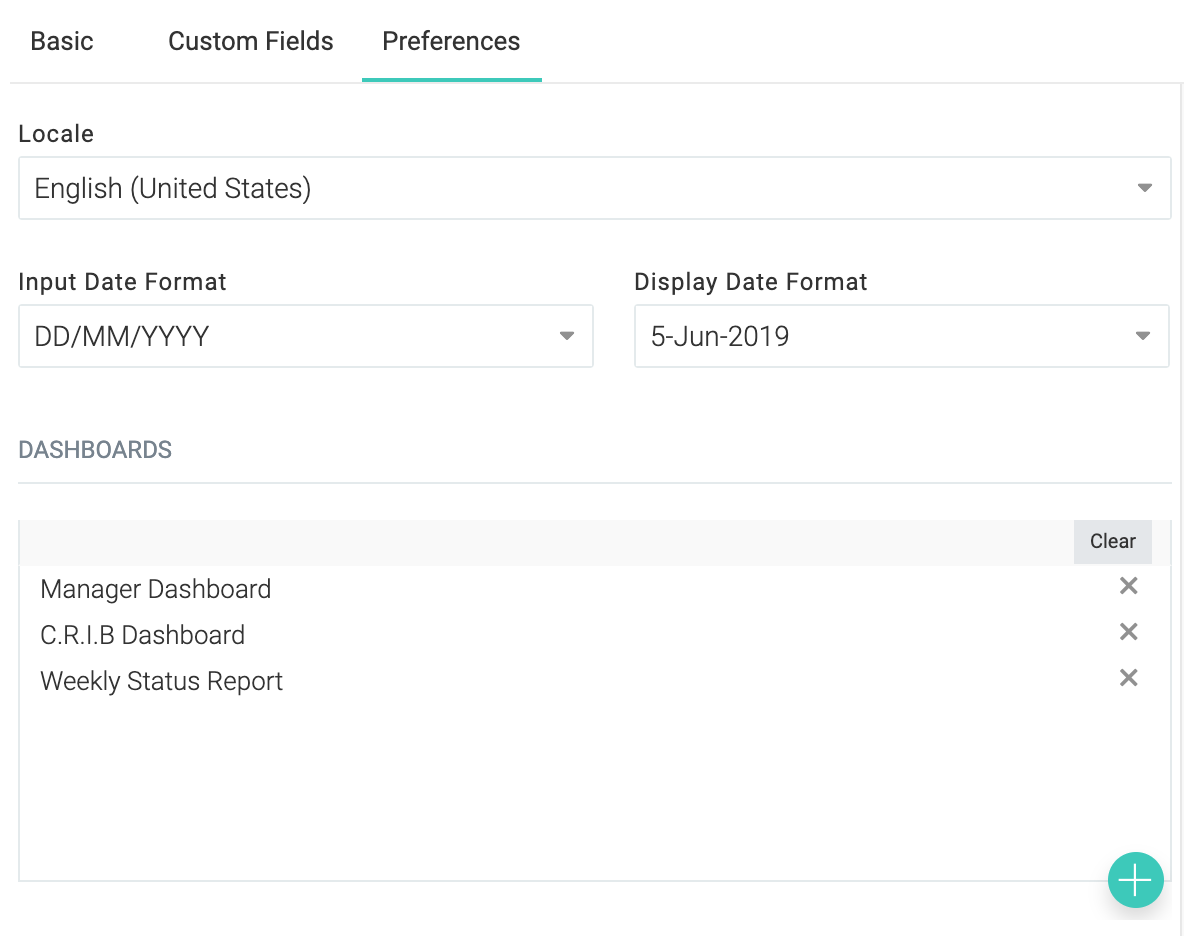
Task: Remove Weekly Status Report with its X icon
Action: point(1128,678)
